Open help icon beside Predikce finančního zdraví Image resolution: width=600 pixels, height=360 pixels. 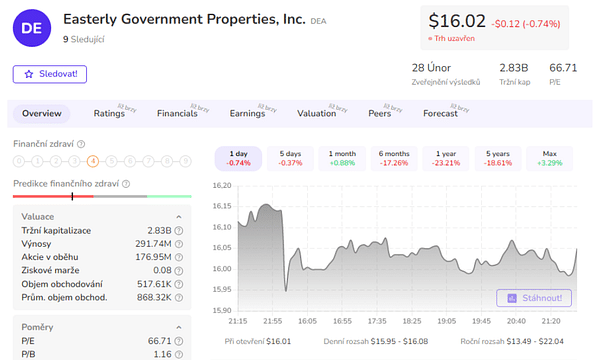tap(126, 184)
